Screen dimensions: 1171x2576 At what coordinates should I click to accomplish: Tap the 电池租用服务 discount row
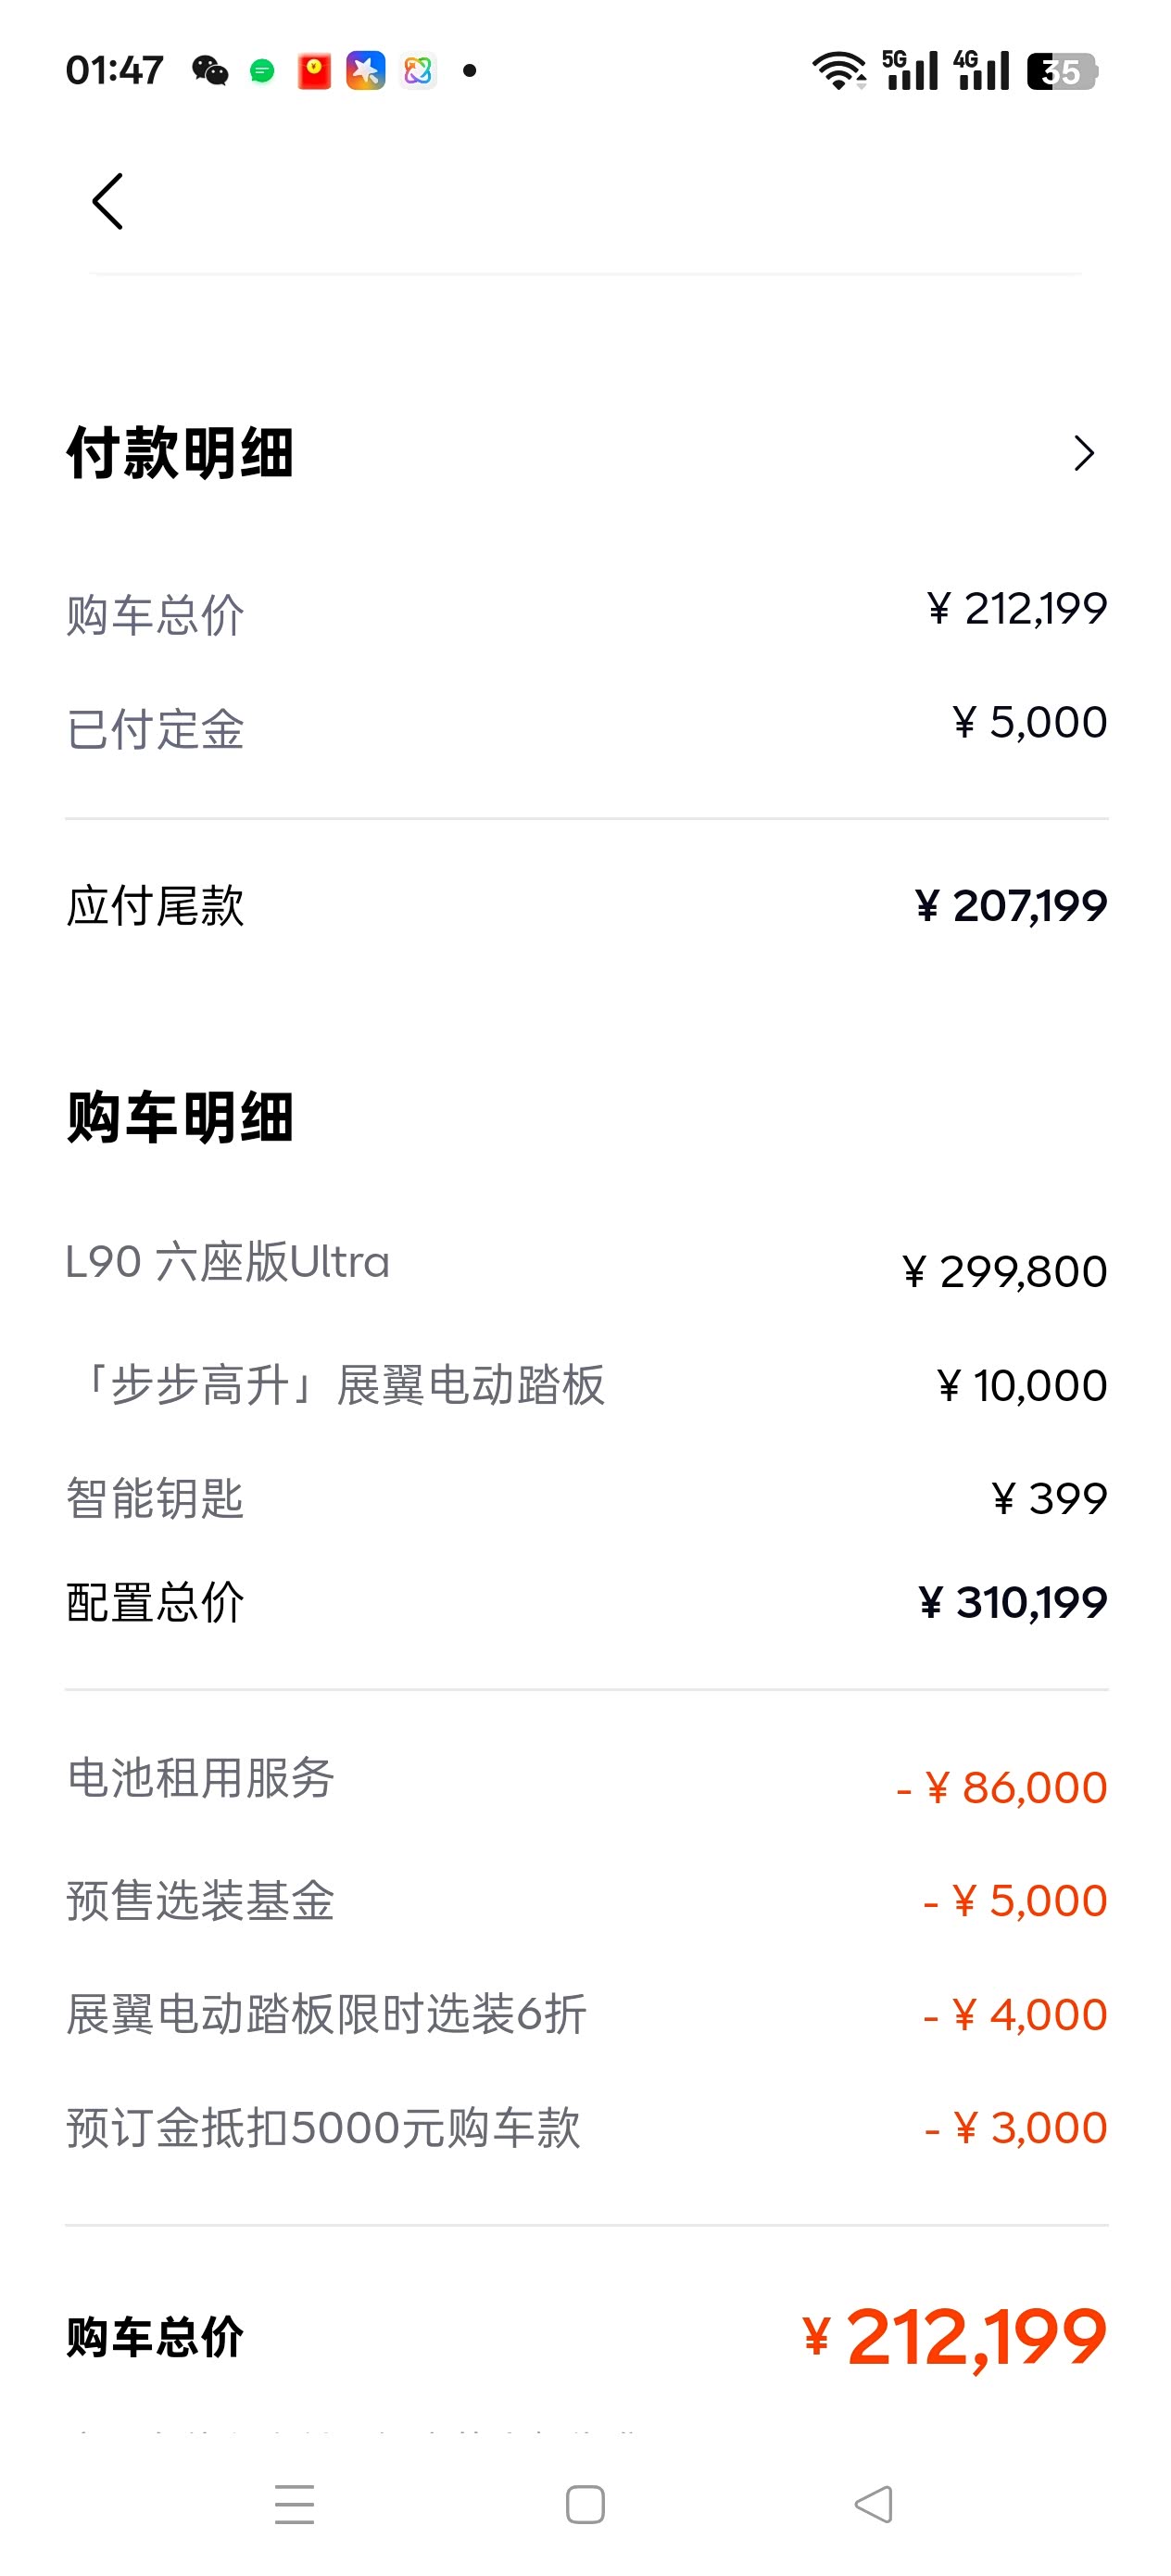coord(586,1780)
